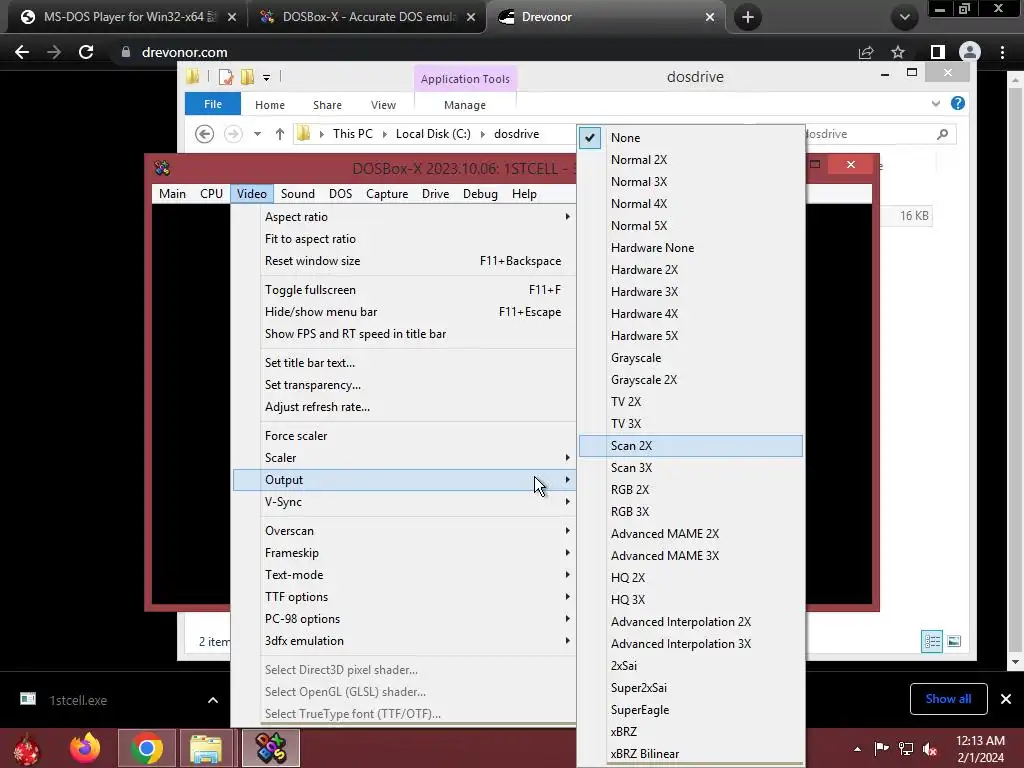Open a new Chrome tab
The height and width of the screenshot is (768, 1024).
pyautogui.click(x=748, y=17)
